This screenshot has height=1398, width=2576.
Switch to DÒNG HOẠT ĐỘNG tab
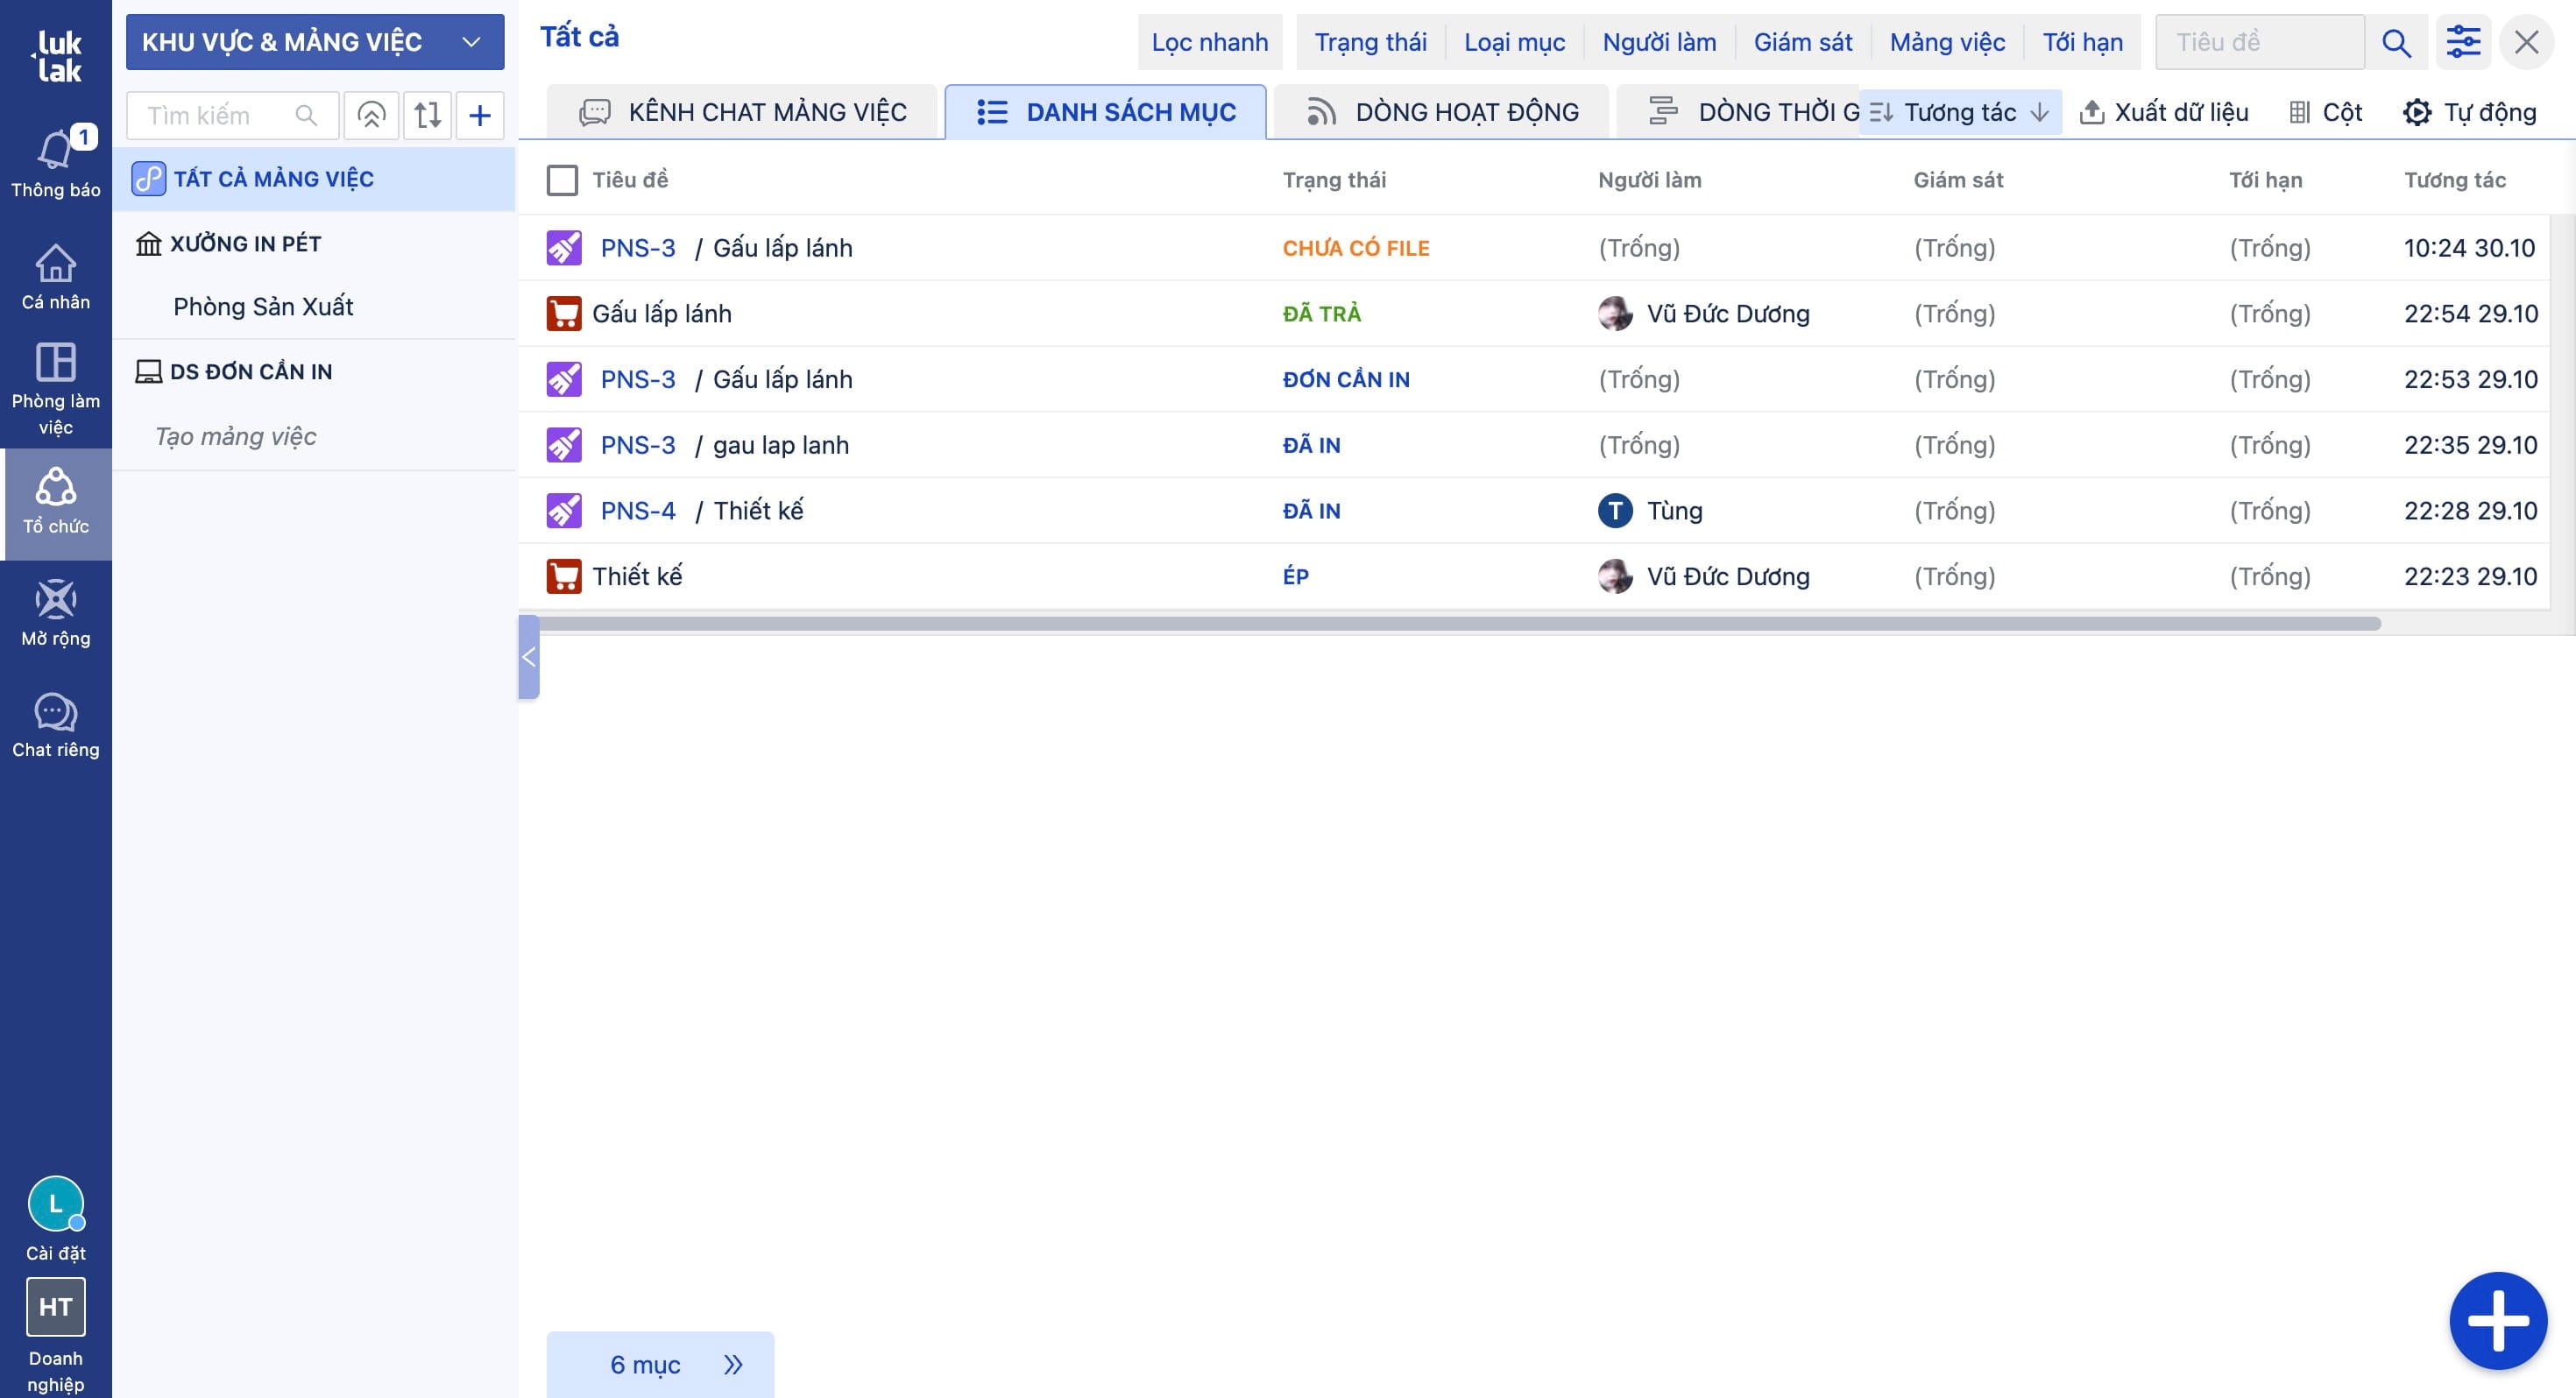click(x=1442, y=112)
